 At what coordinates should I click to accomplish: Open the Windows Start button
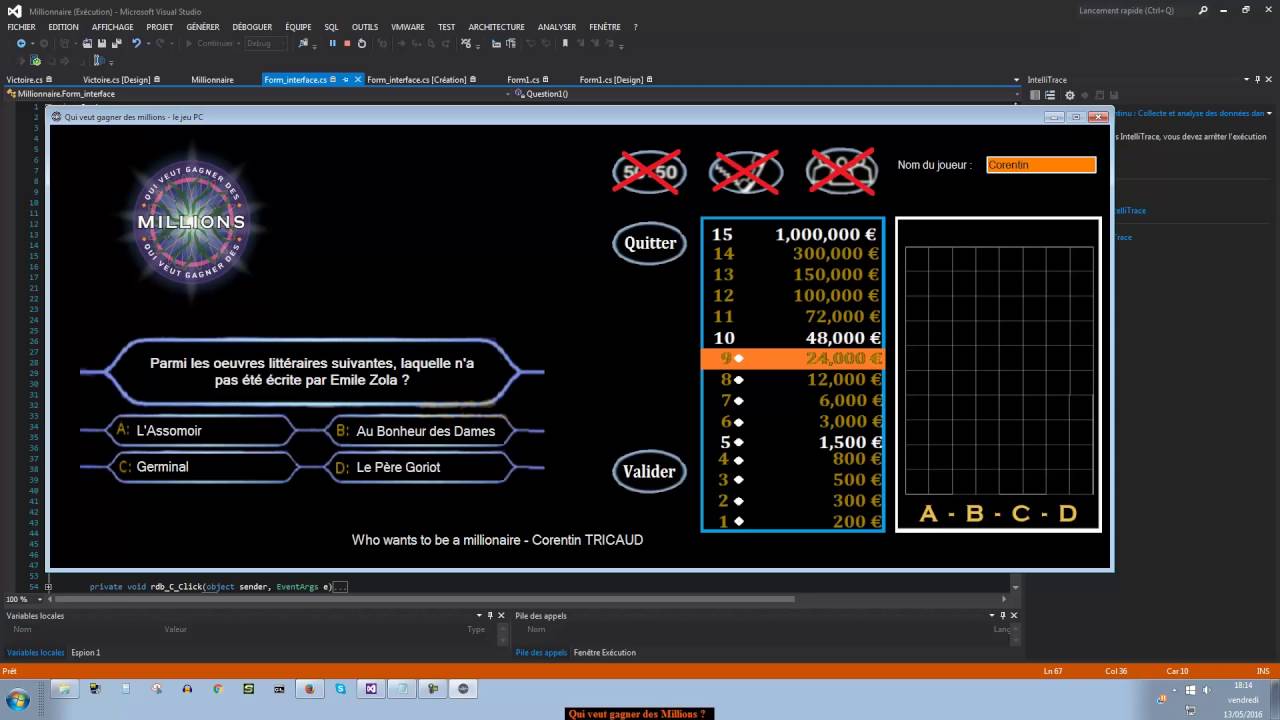pos(18,699)
